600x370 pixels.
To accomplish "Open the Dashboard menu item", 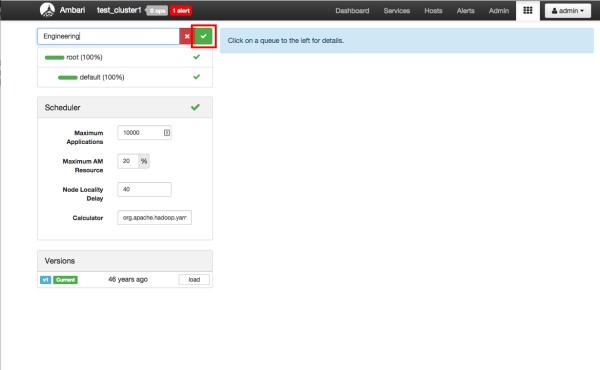I will (352, 11).
